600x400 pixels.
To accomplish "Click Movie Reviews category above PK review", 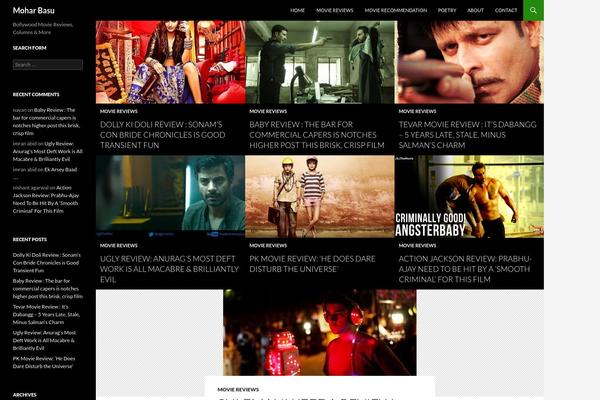I will (268, 246).
